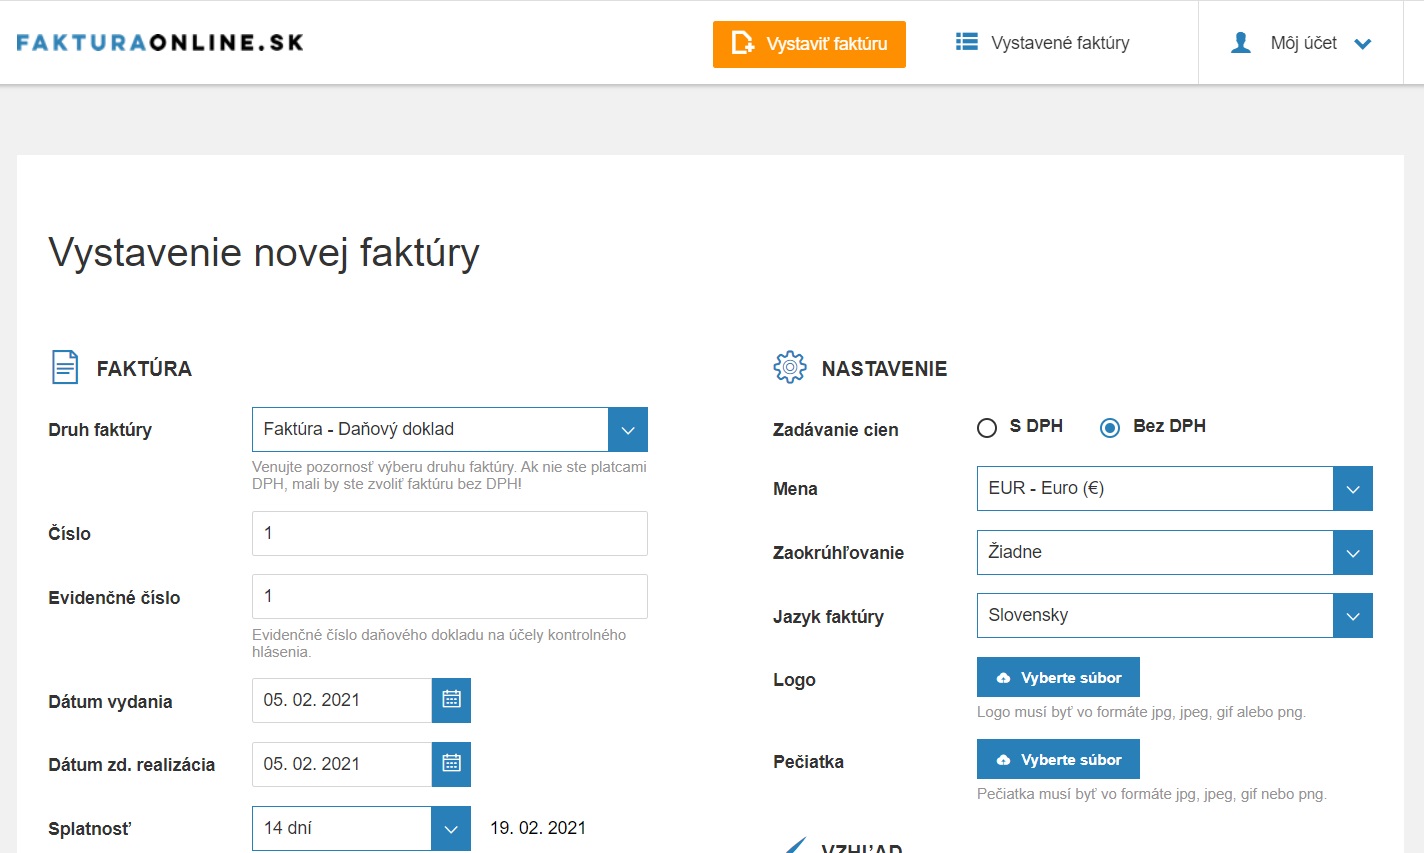Viewport: 1424px width, 853px height.
Task: Expand the Zaokrúhľovanie dropdown
Action: [x=1352, y=553]
